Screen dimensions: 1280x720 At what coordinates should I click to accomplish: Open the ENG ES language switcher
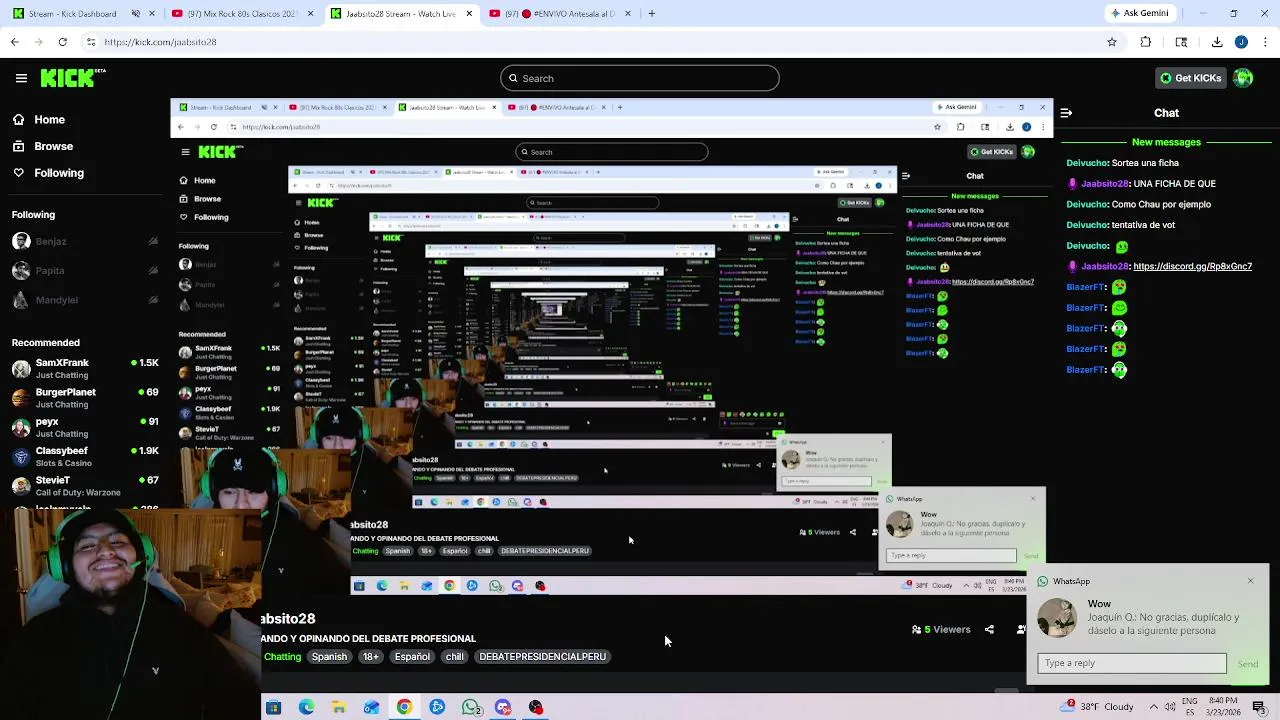point(1191,707)
